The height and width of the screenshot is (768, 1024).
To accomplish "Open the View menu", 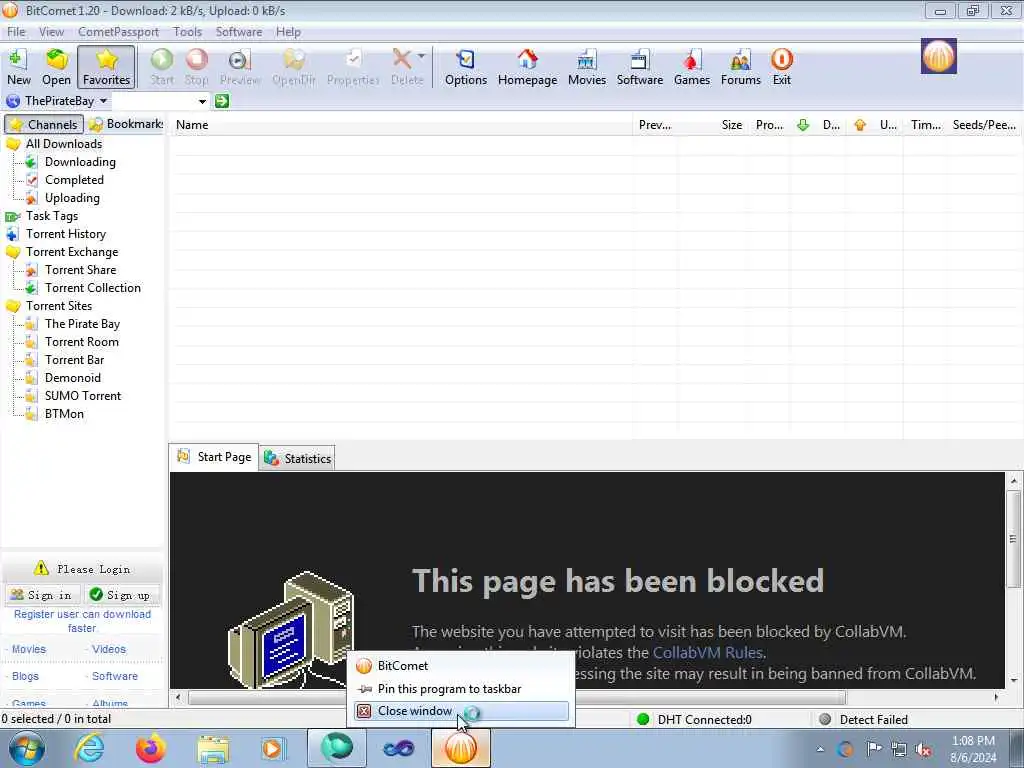I will point(51,32).
